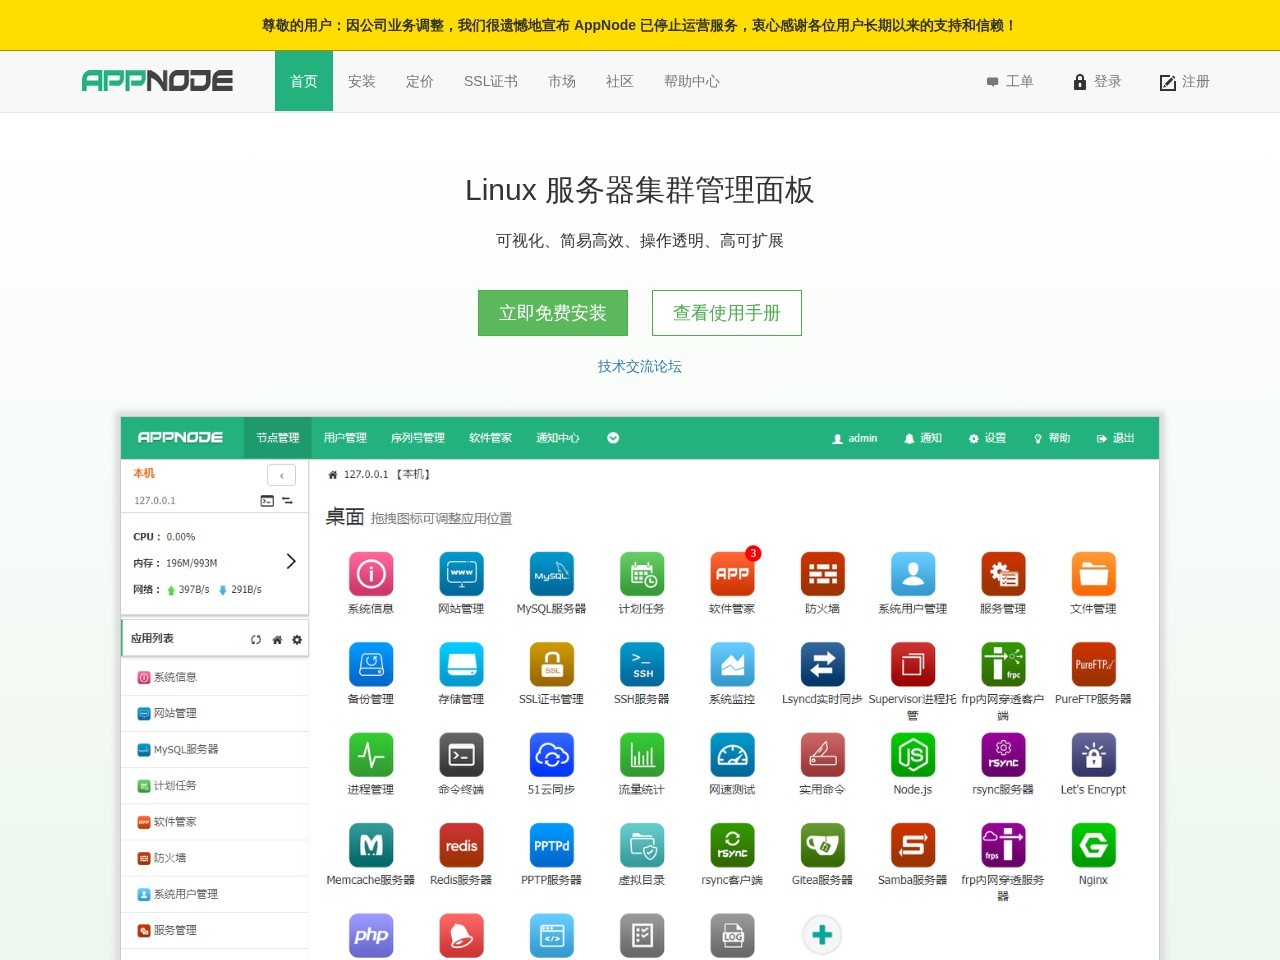
Task: Open the MySQL服务器 desktop icon
Action: pos(551,575)
